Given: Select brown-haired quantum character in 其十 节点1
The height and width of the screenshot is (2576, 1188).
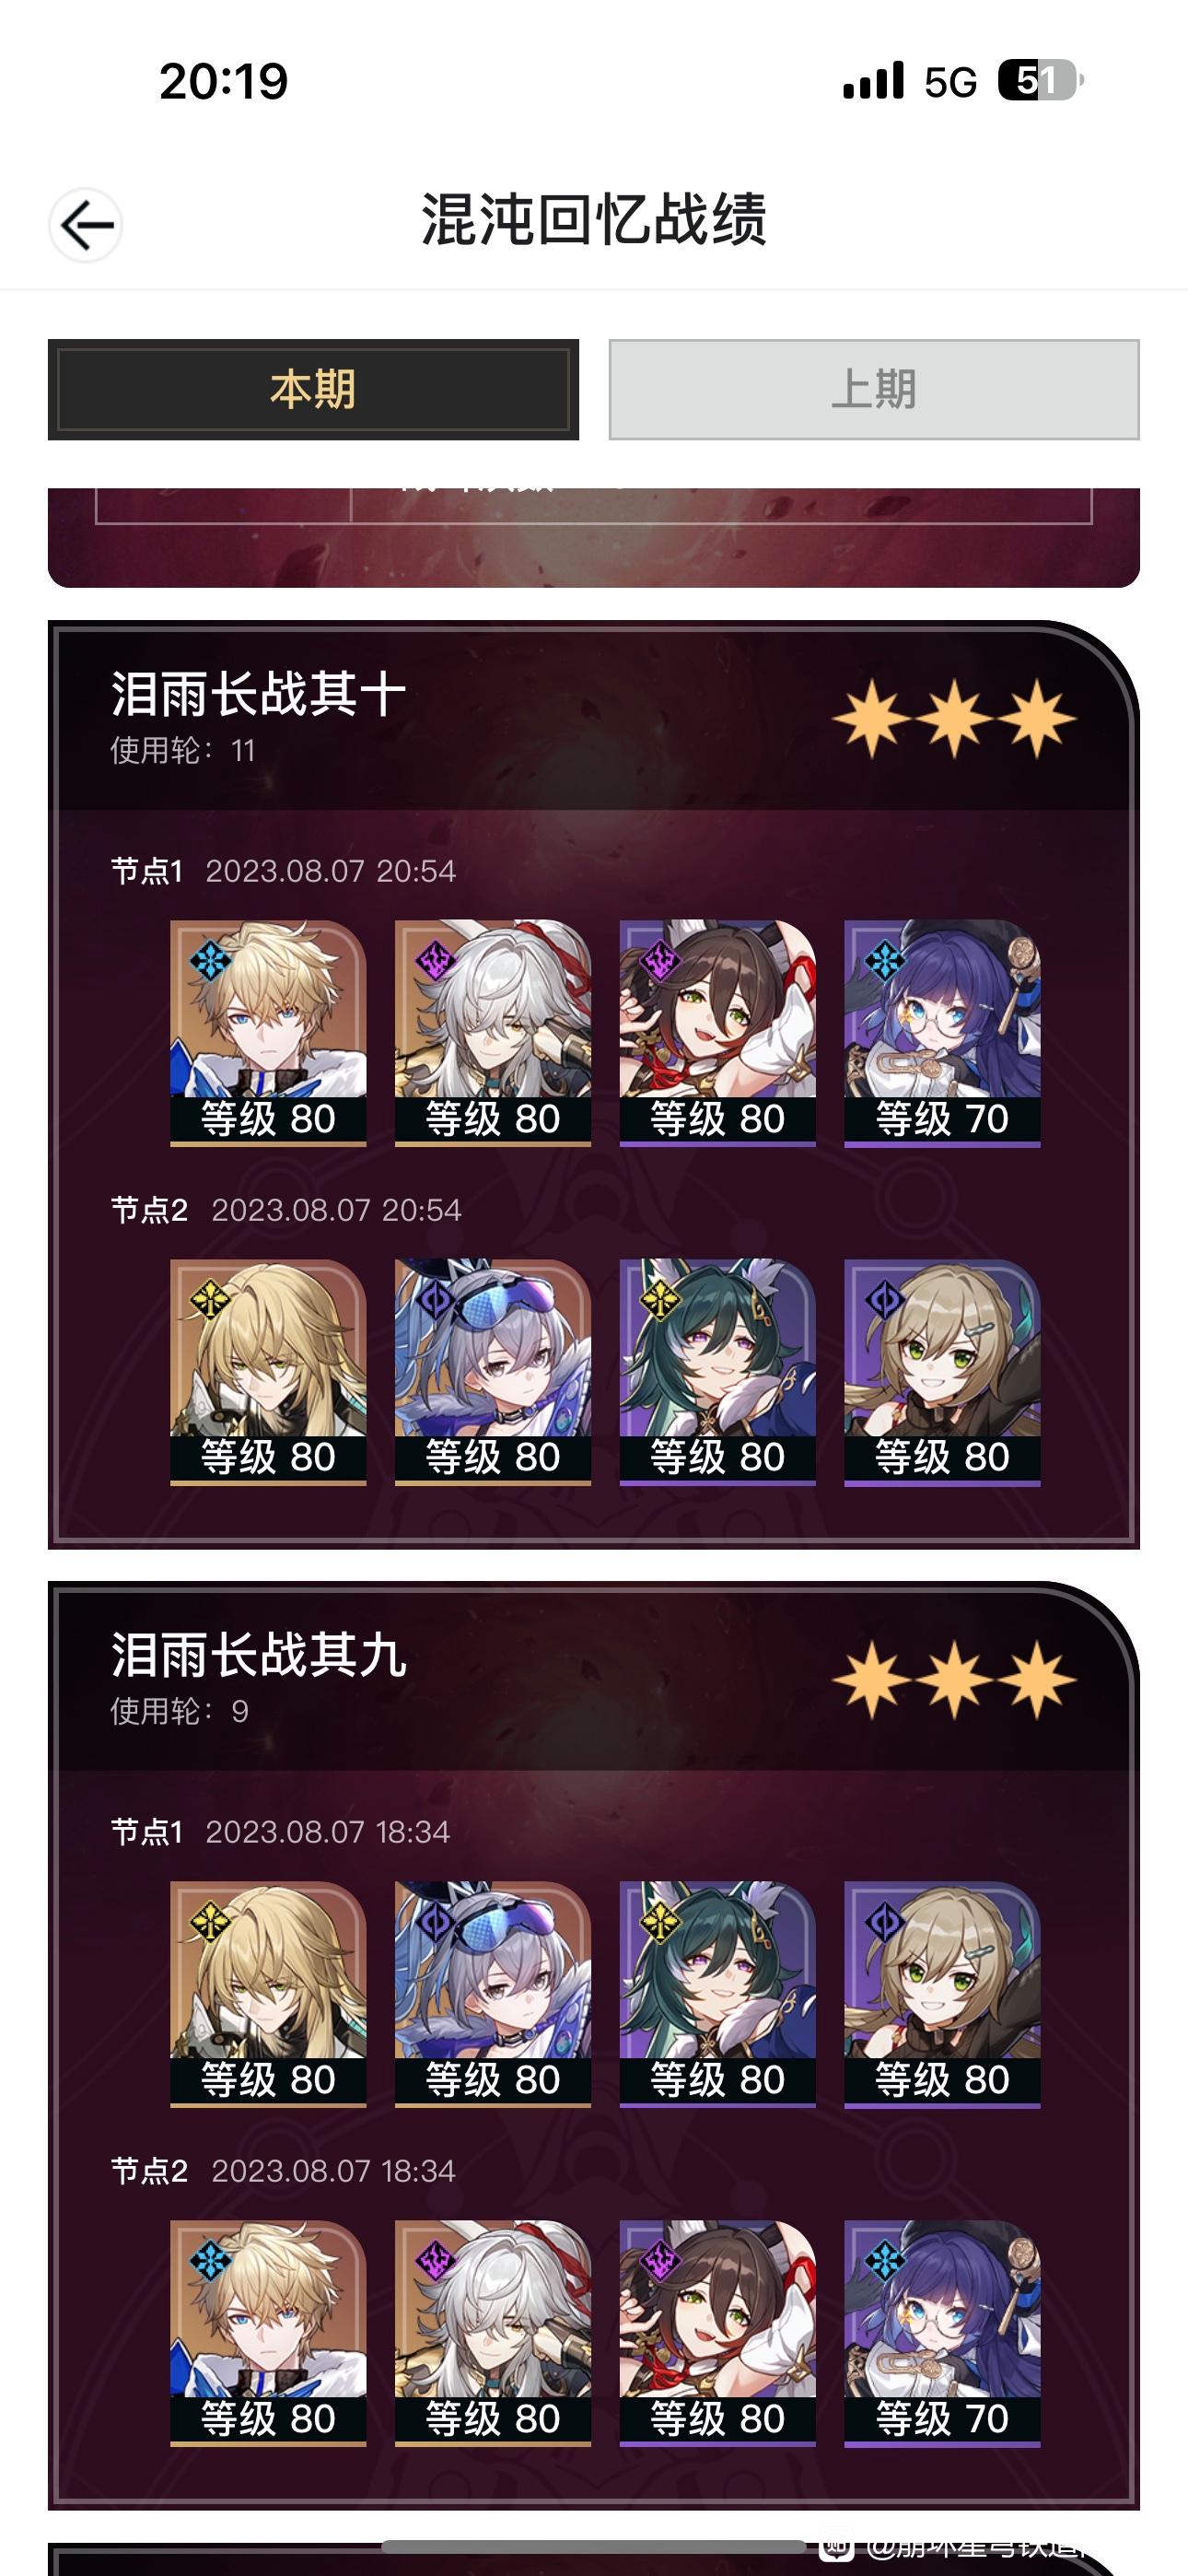Looking at the screenshot, I should (x=718, y=1032).
